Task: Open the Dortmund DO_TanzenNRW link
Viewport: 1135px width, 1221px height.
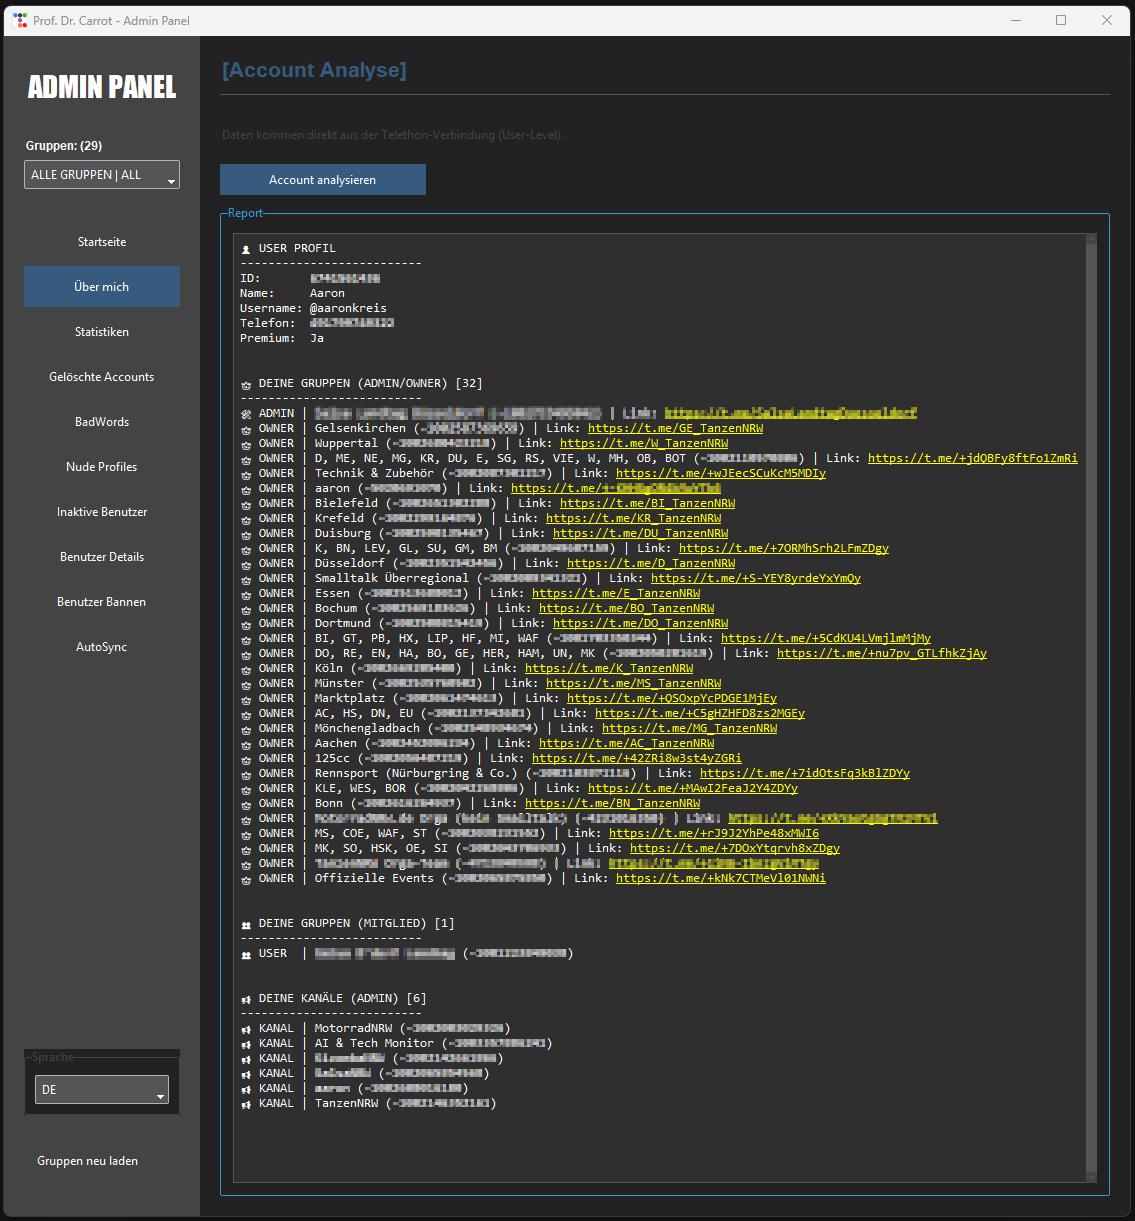Action: click(640, 623)
